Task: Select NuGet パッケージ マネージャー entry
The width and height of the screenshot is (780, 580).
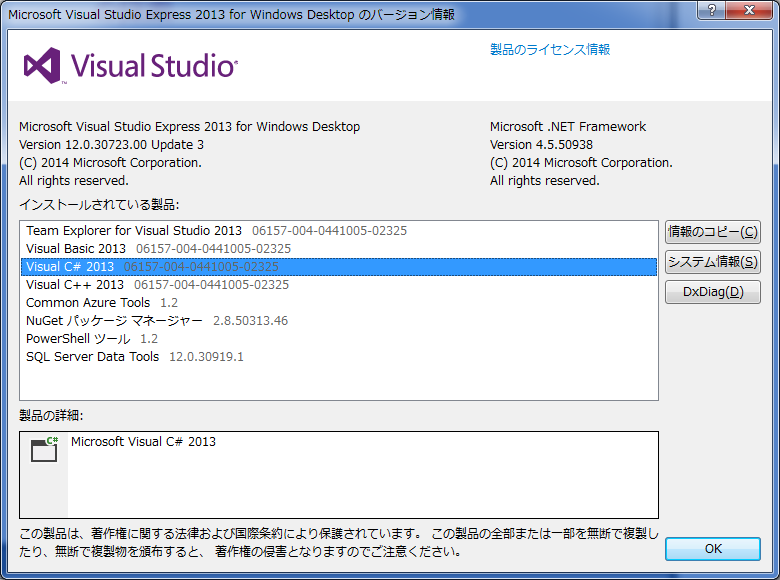Action: tap(339, 321)
